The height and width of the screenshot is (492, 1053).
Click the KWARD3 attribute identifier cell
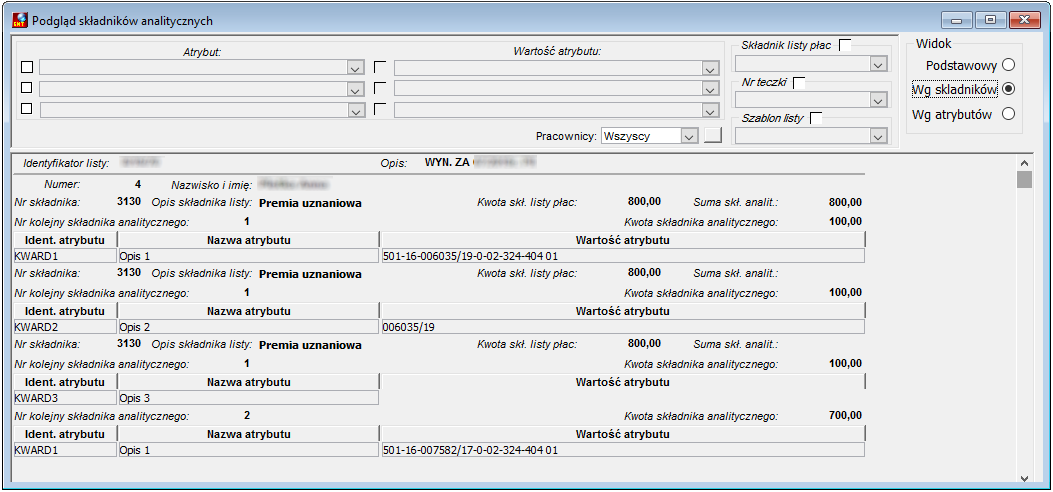click(x=65, y=397)
